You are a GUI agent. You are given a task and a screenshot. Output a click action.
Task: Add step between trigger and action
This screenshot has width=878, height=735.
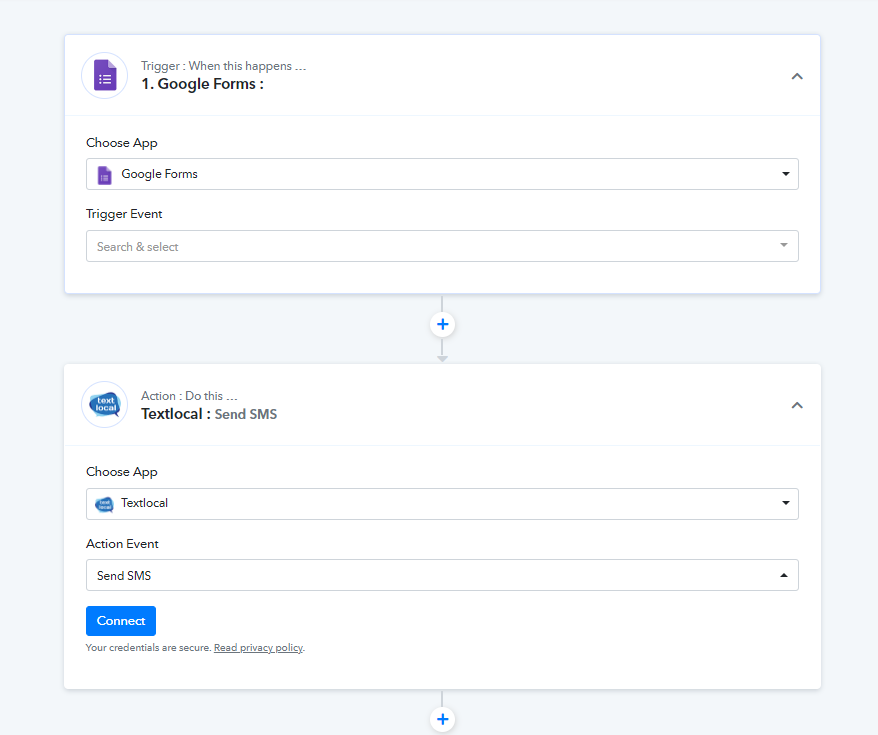pyautogui.click(x=442, y=324)
